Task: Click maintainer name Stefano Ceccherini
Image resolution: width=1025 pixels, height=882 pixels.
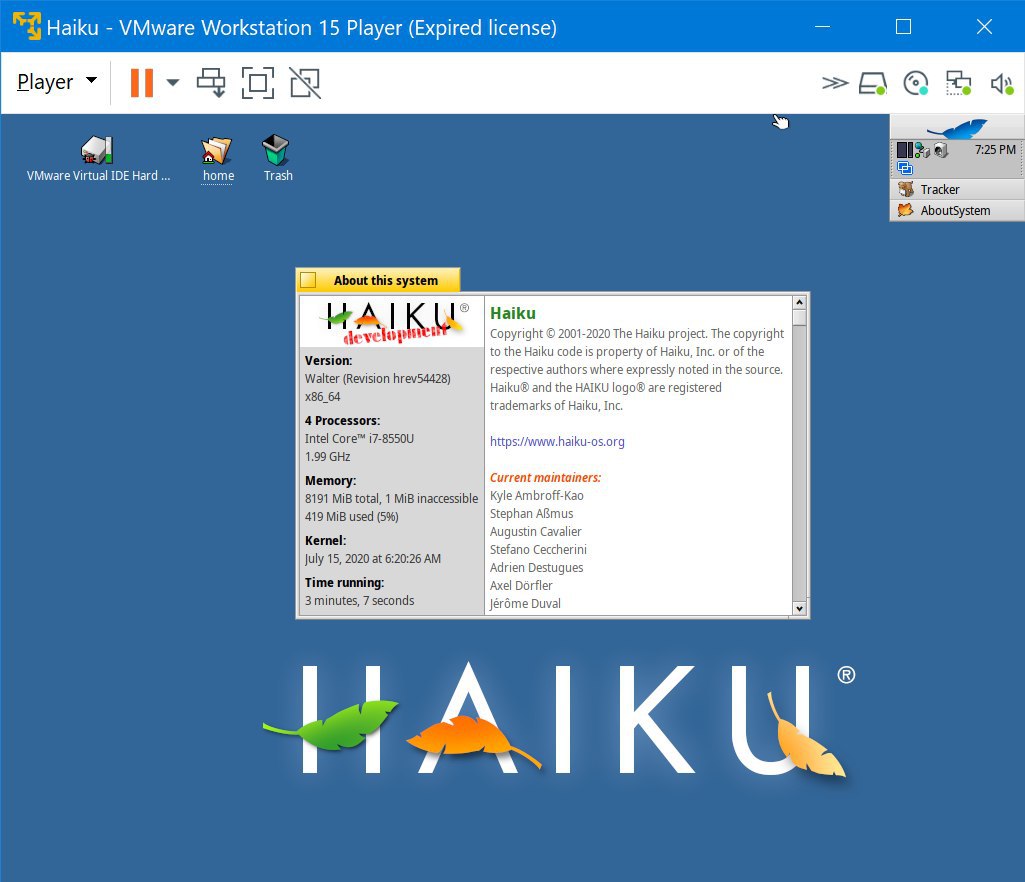Action: pos(538,550)
